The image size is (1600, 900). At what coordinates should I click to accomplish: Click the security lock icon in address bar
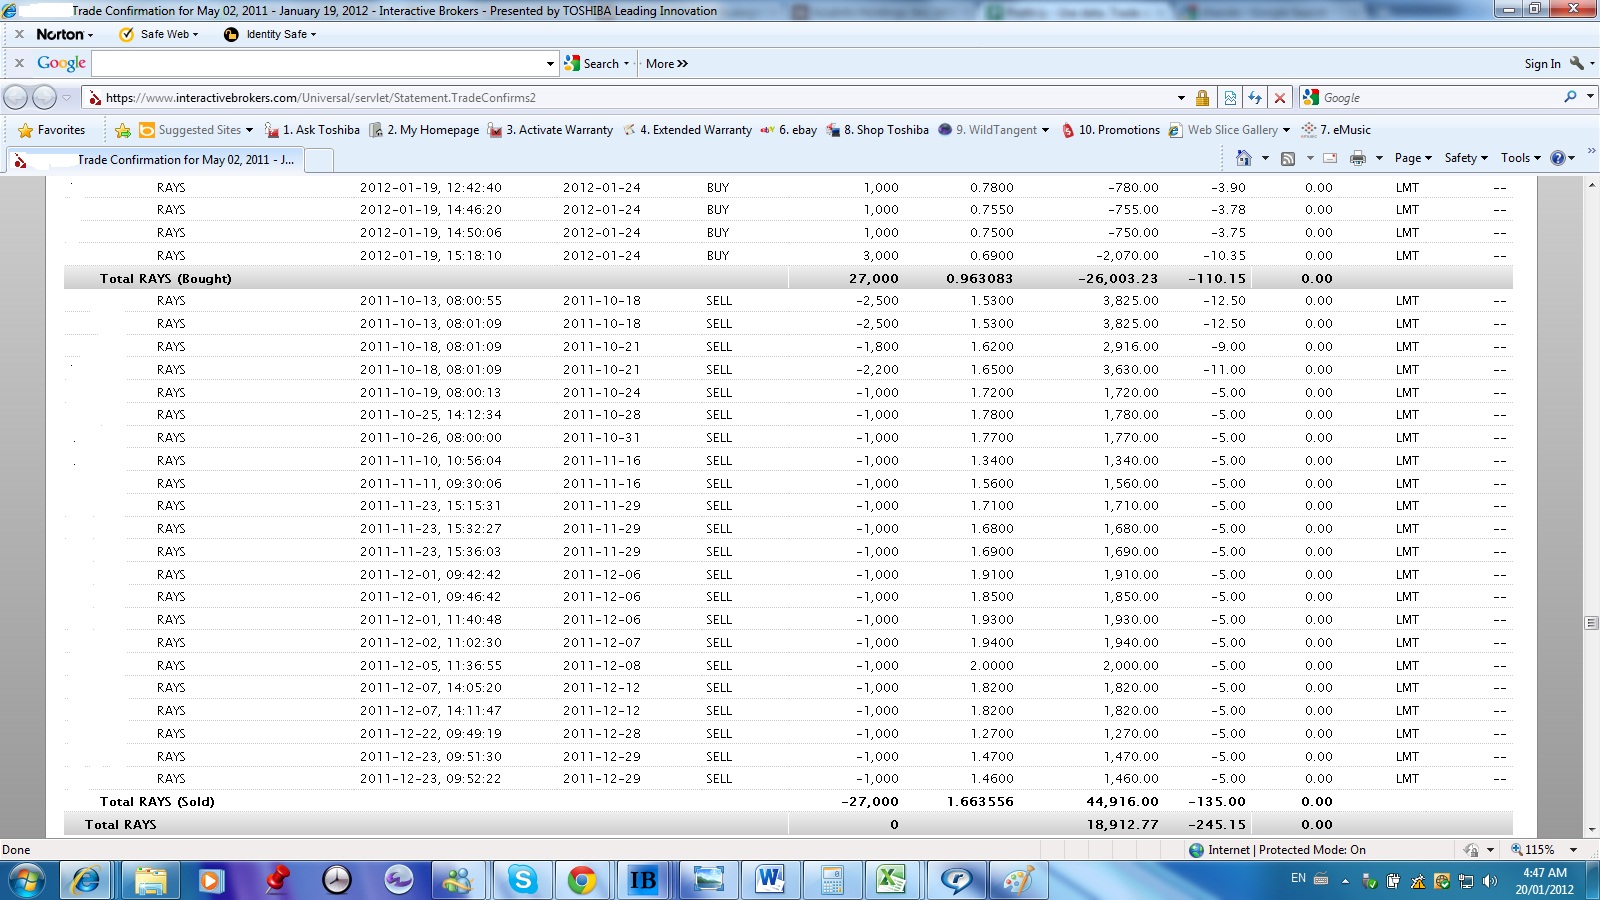coord(1202,98)
